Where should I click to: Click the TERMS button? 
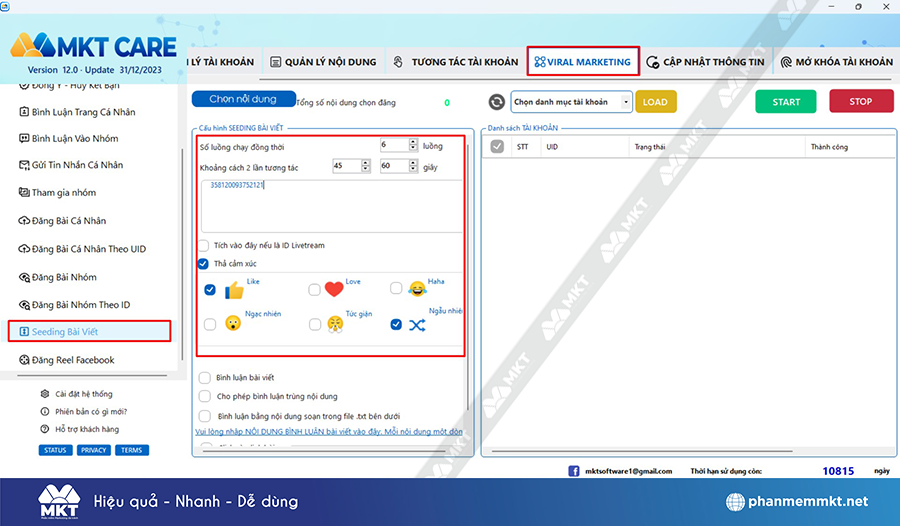132,450
